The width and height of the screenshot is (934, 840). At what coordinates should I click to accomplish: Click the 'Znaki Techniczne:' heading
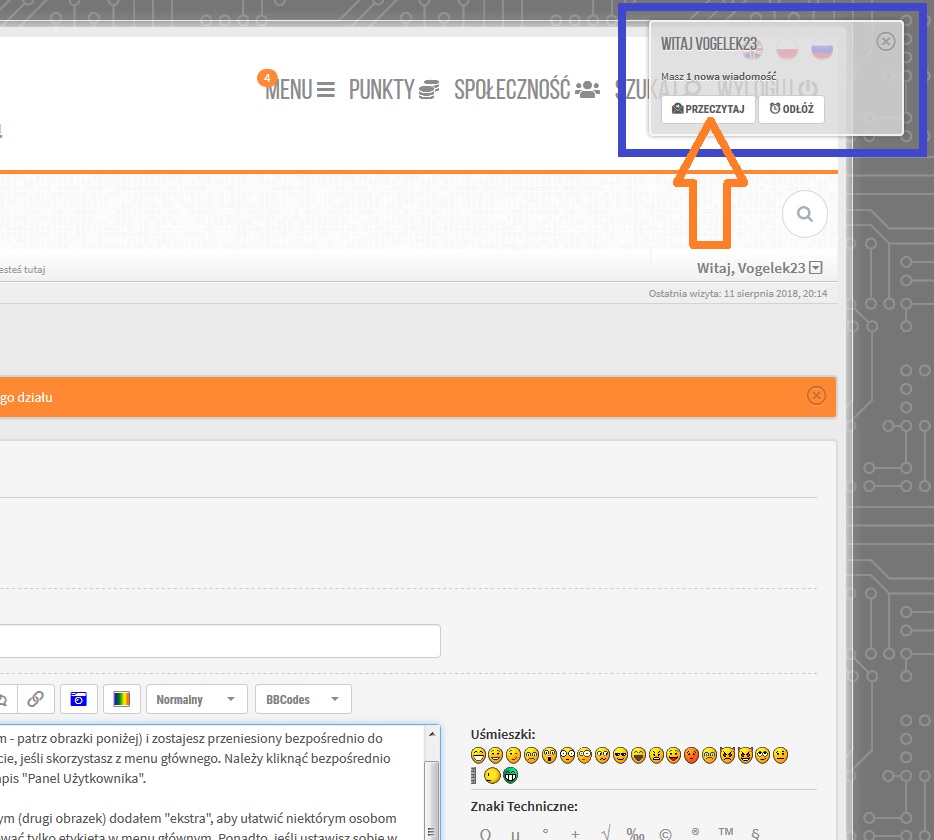(524, 806)
